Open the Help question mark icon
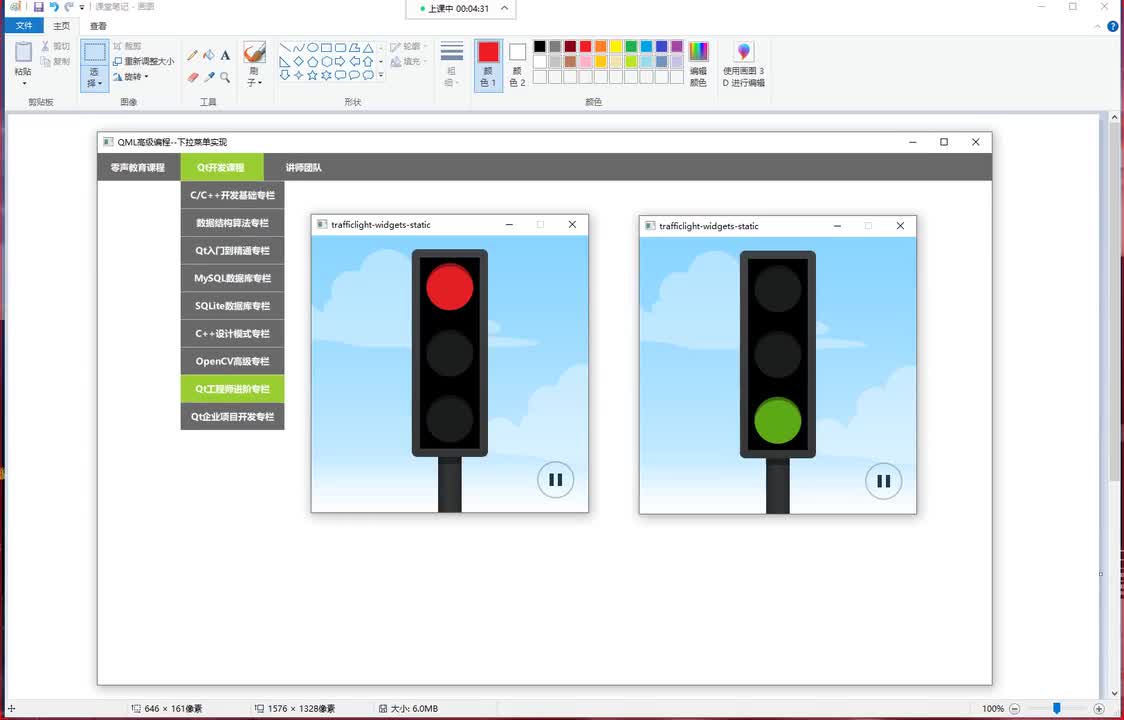1124x720 pixels. [x=1113, y=26]
